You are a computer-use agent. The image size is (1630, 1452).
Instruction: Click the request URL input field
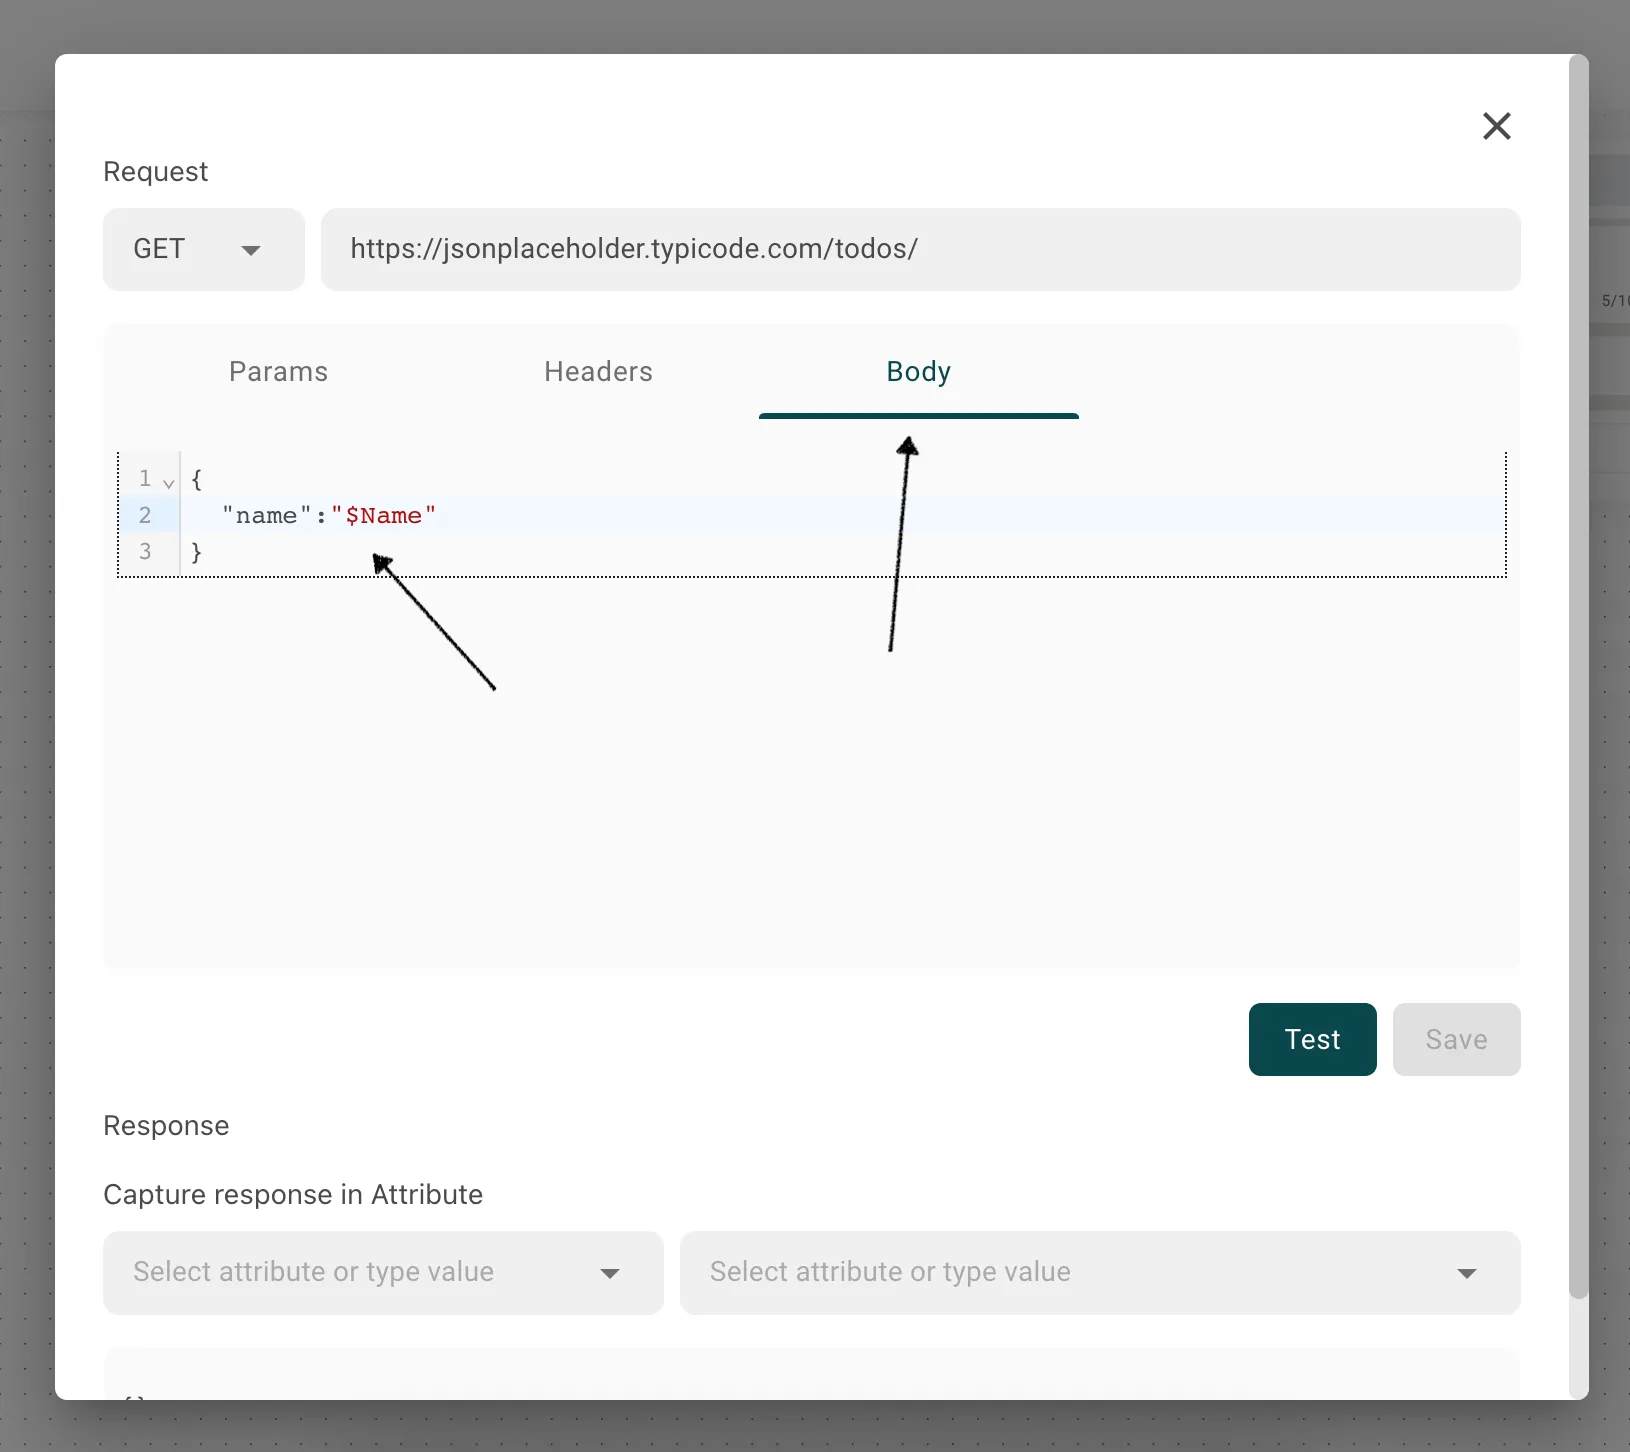(920, 249)
